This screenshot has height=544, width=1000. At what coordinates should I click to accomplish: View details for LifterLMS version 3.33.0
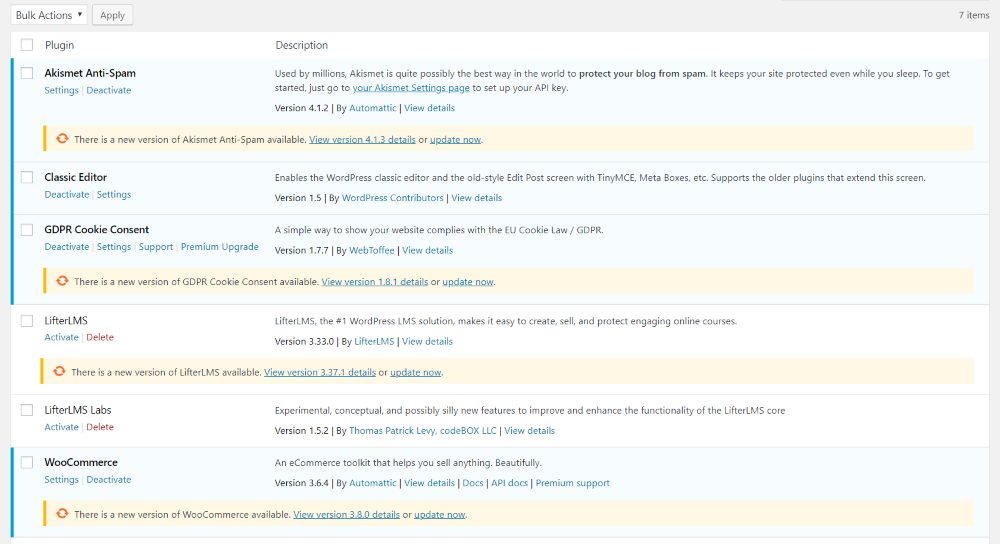pyautogui.click(x=427, y=341)
